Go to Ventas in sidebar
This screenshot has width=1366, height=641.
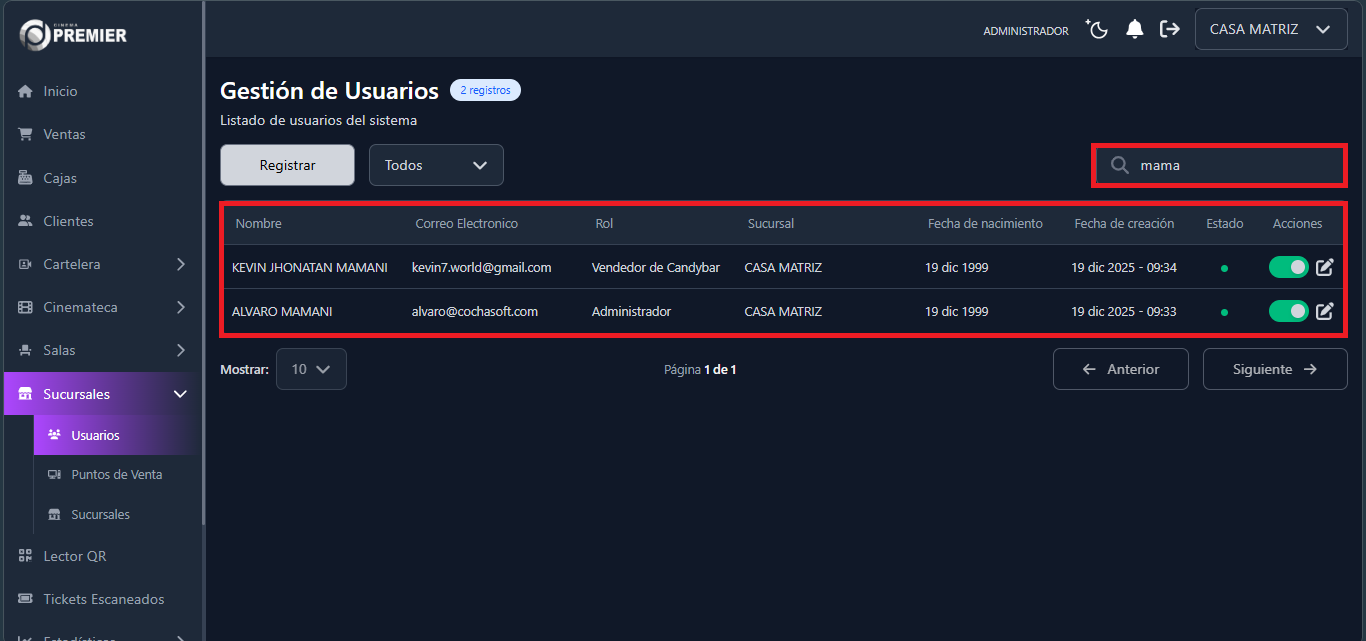pos(64,134)
